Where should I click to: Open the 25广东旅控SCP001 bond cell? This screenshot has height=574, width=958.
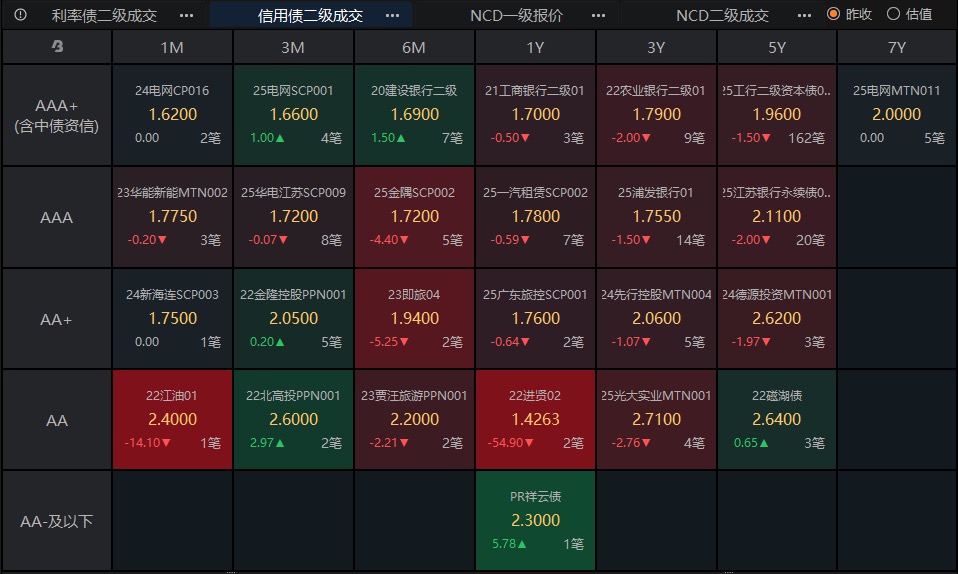535,318
